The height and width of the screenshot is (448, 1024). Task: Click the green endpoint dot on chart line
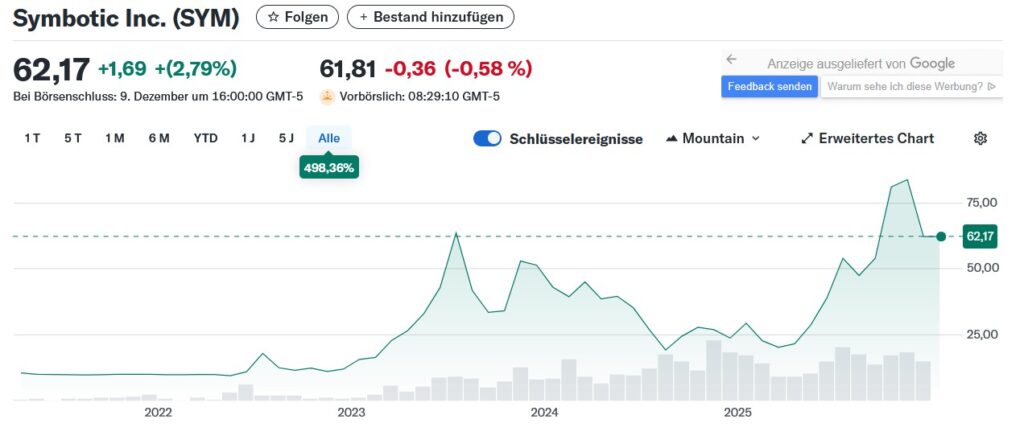(940, 236)
